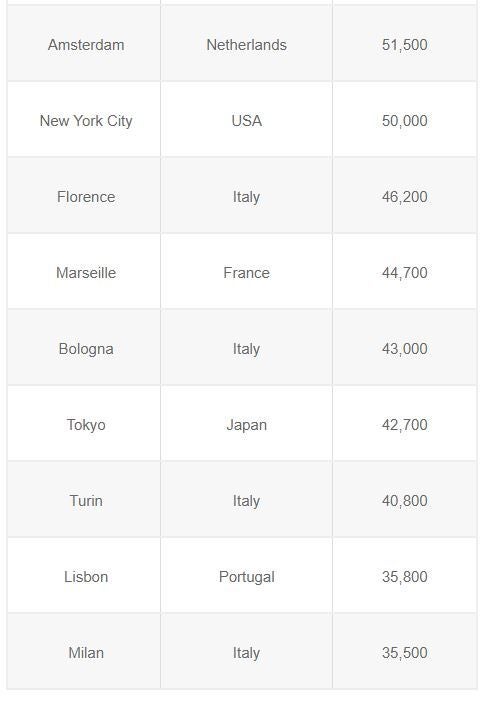Click the 51,500 value cell
The width and height of the screenshot is (490, 706).
pyautogui.click(x=405, y=44)
